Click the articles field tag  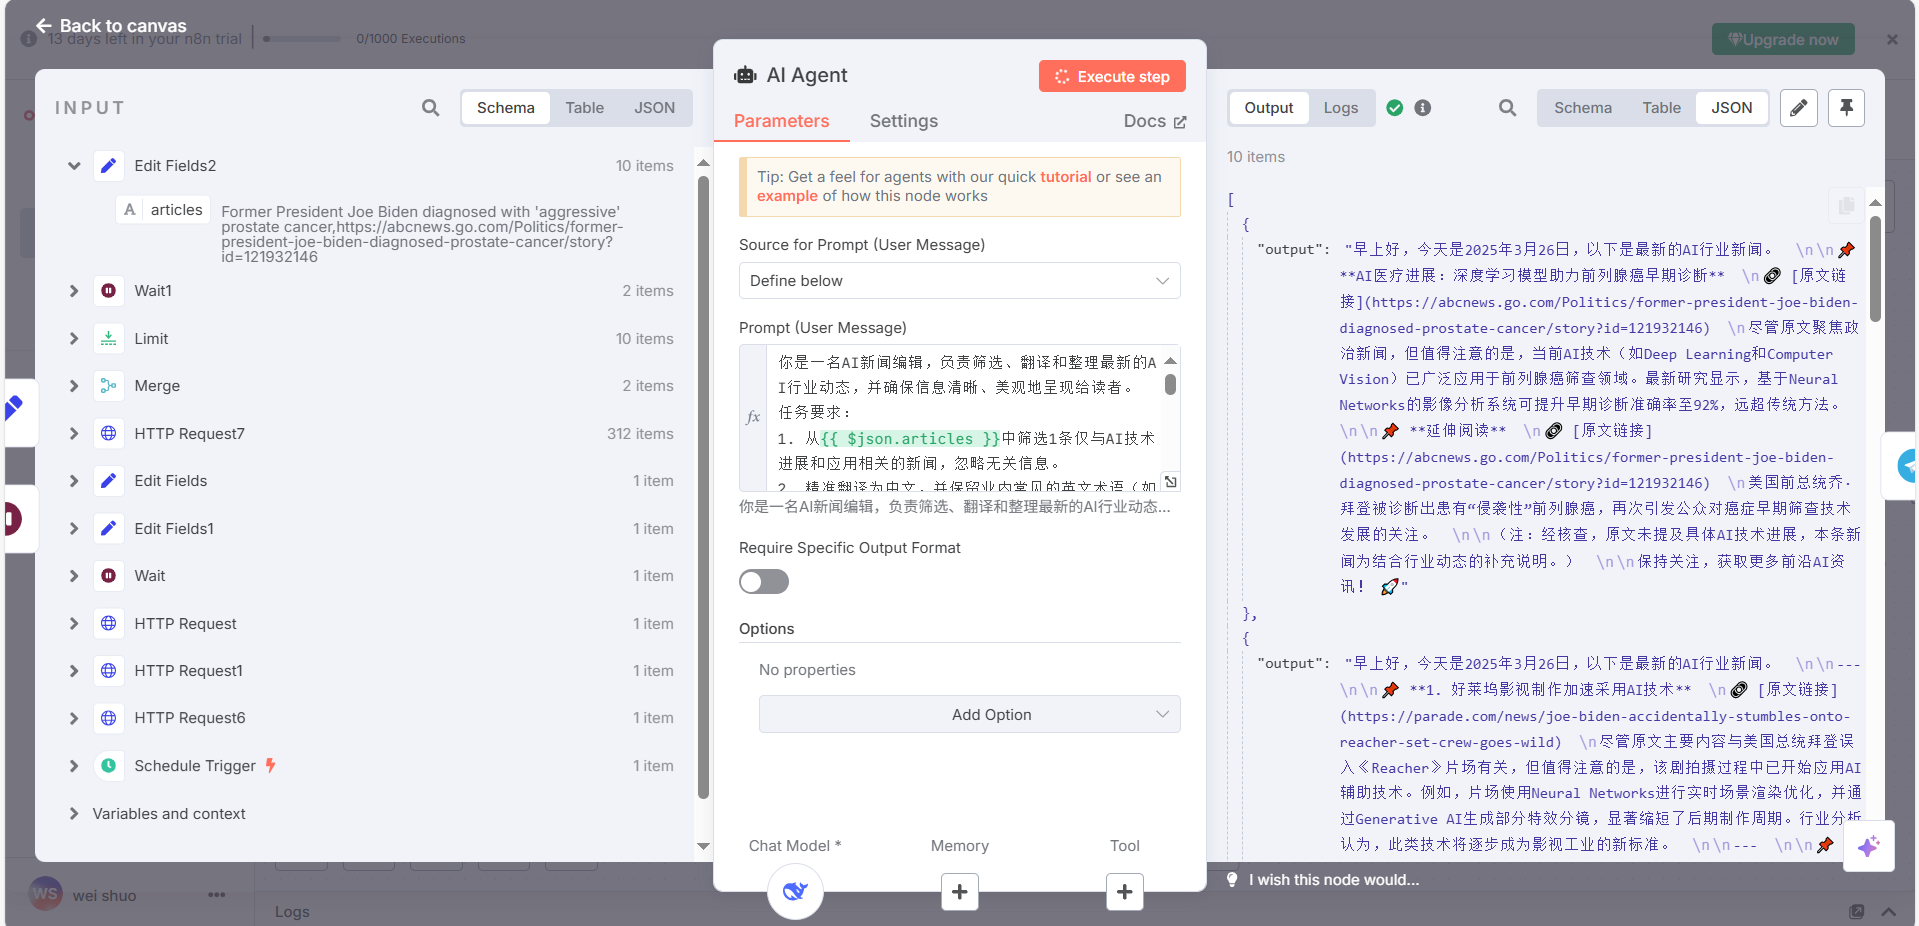[x=164, y=210]
